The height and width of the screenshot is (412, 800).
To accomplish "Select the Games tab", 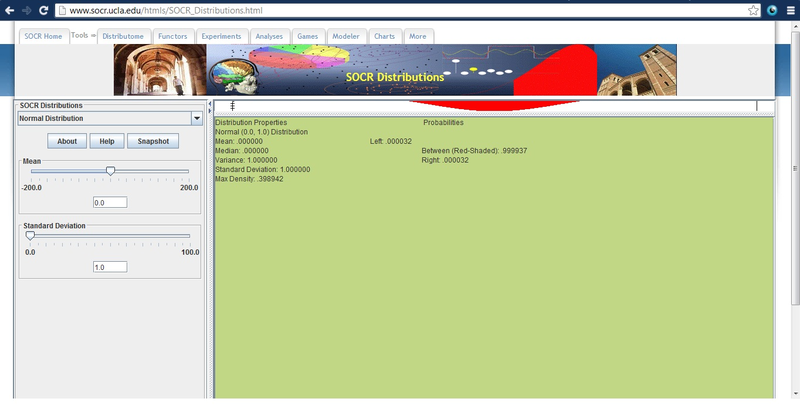I will (308, 36).
